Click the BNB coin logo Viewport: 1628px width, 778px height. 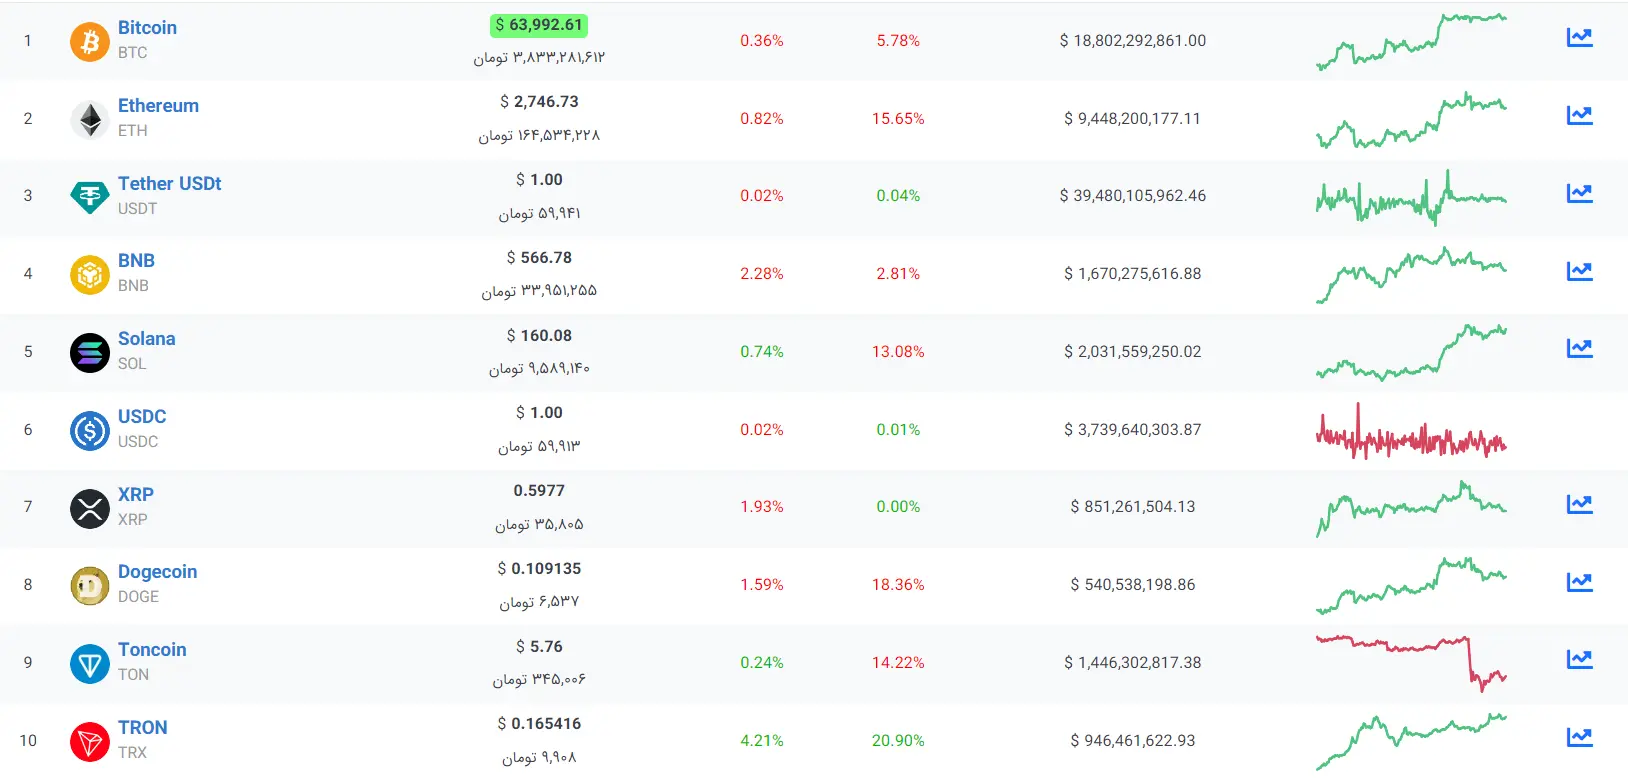pos(90,274)
